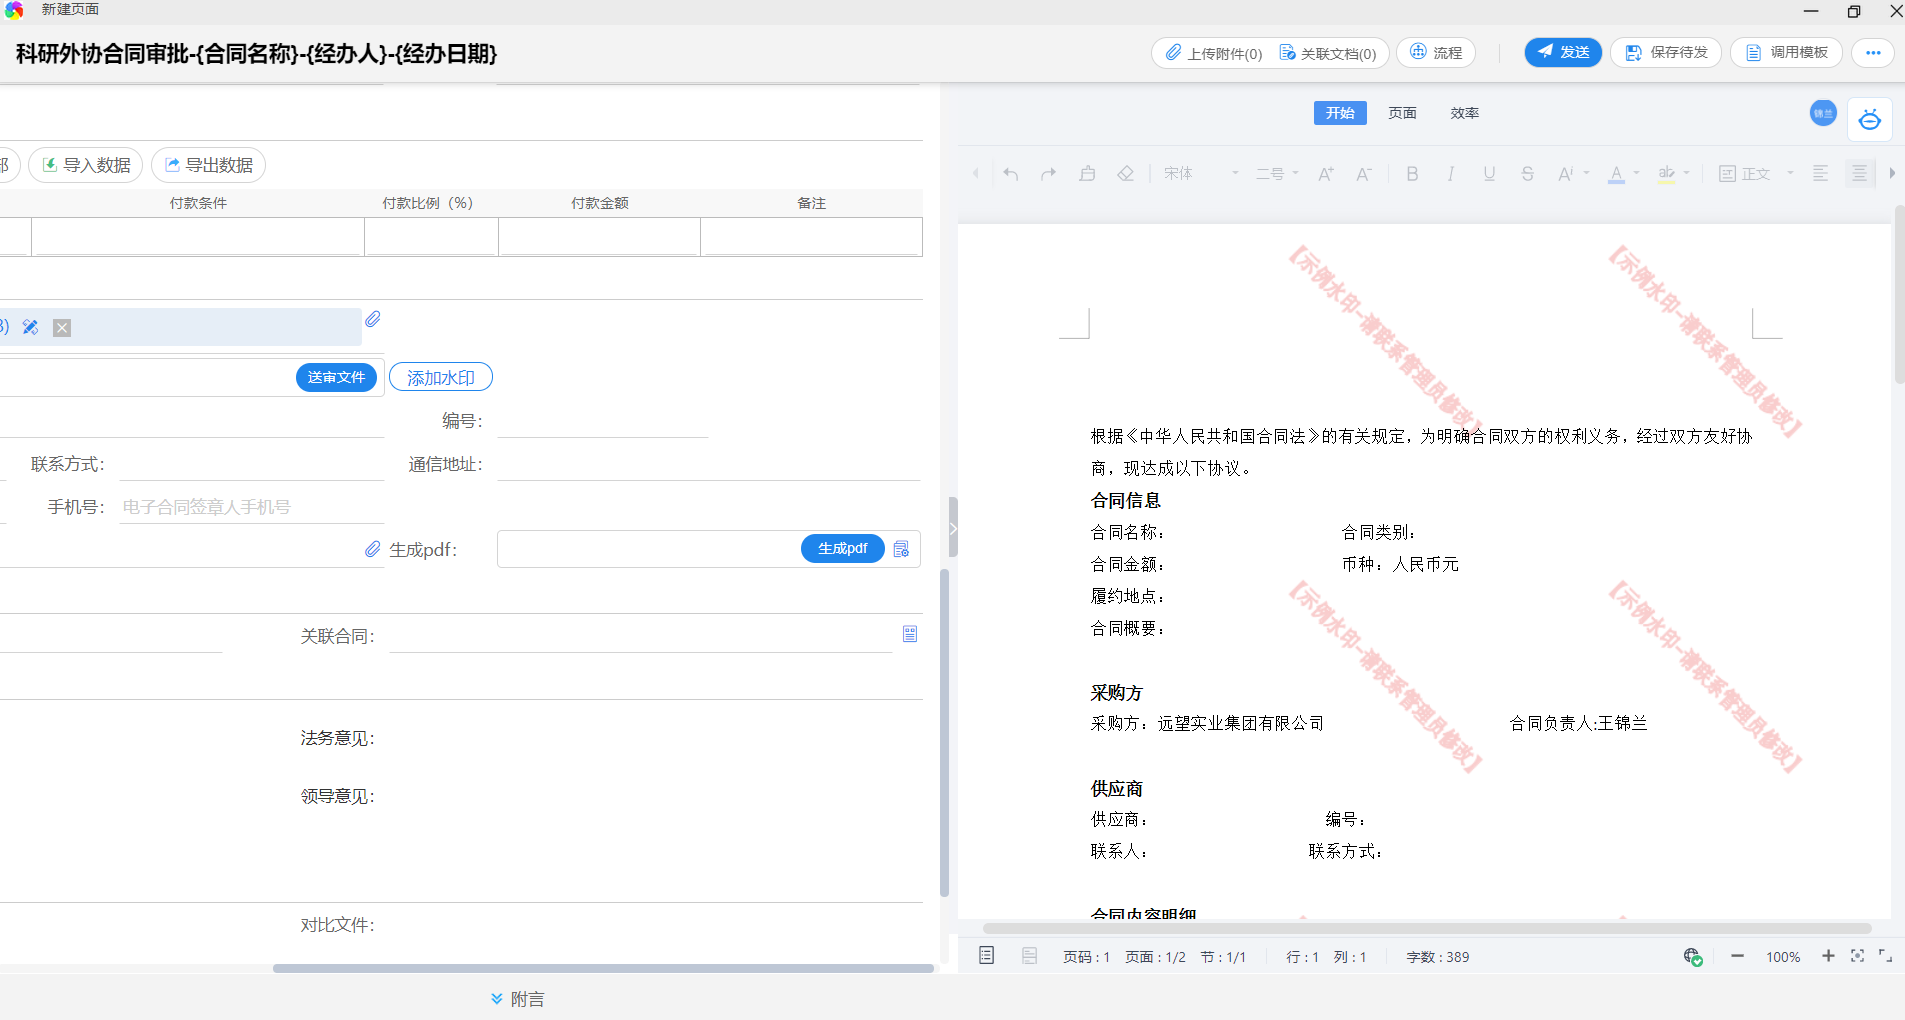Screen dimensions: 1905x1020
Task: Click 保存待发 save draft button
Action: (1666, 52)
